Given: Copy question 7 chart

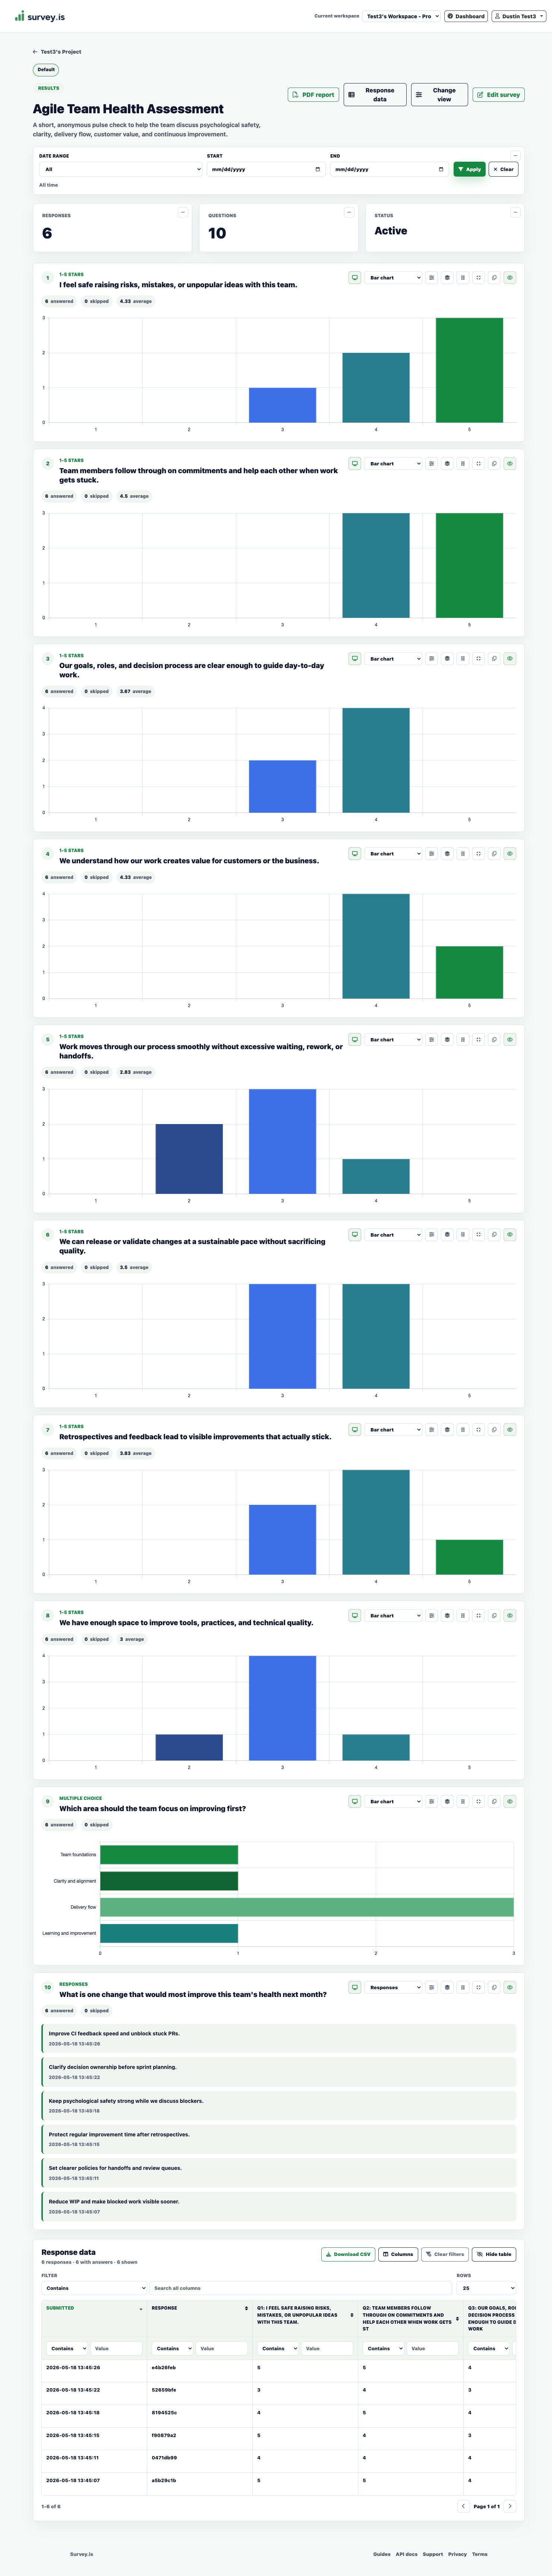Looking at the screenshot, I should 494,1430.
